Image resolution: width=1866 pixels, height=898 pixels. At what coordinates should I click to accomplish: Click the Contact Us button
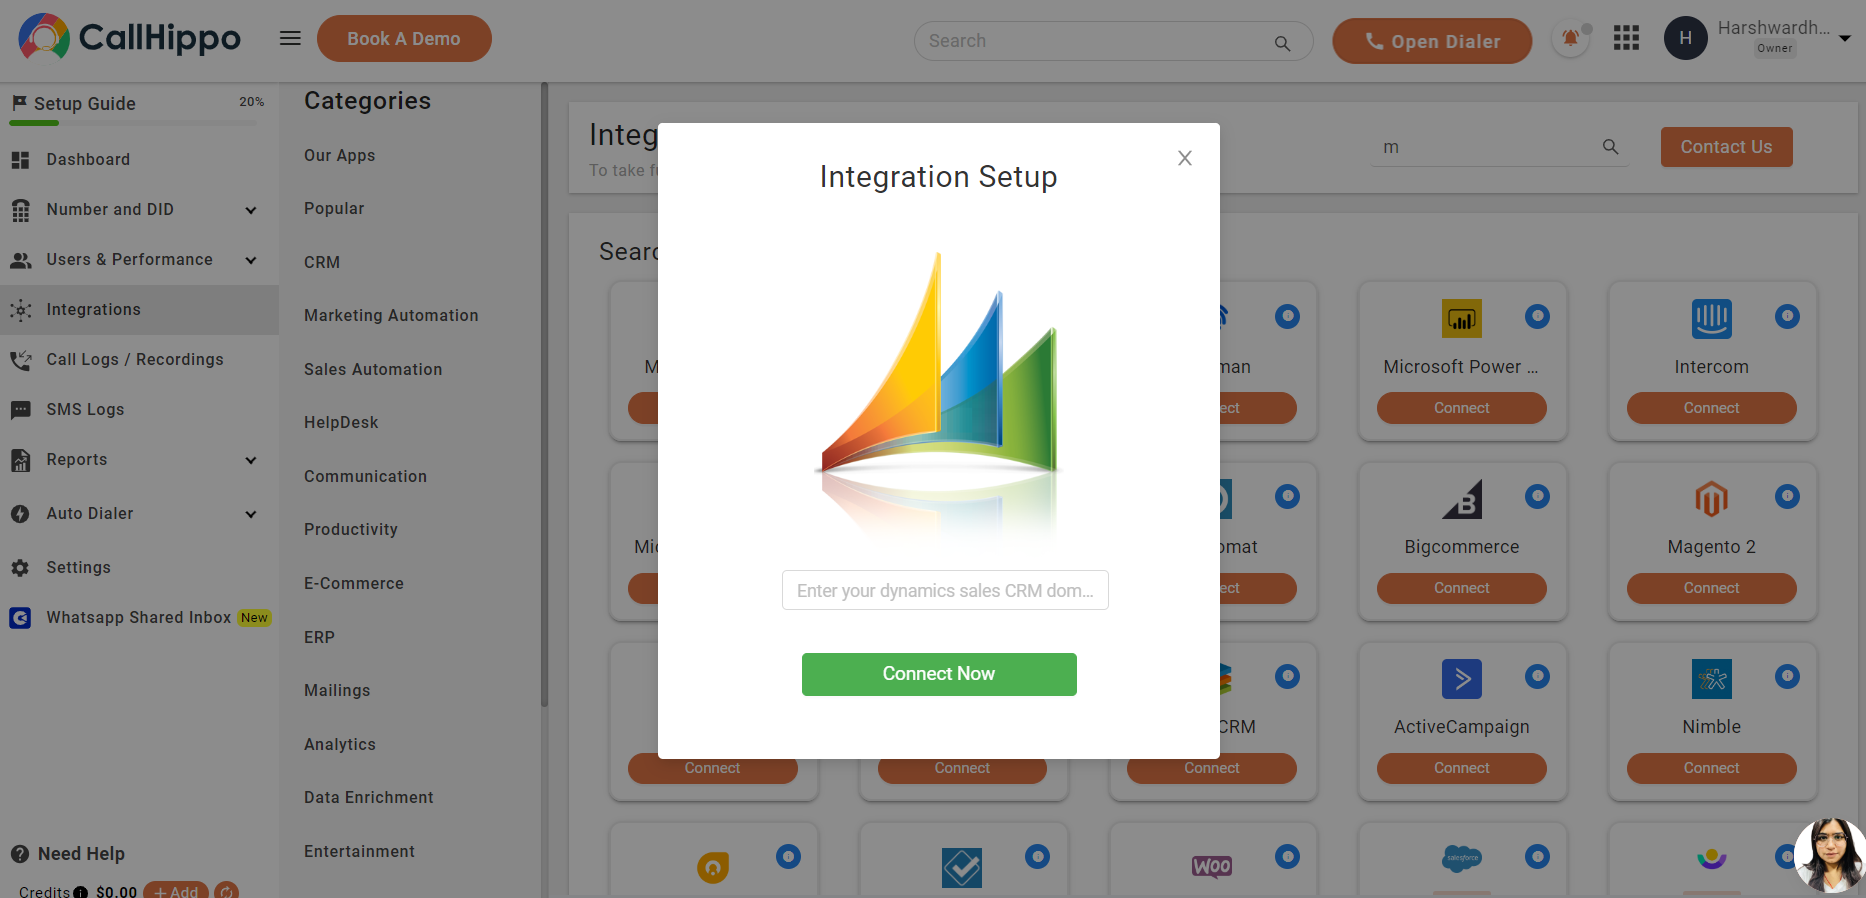pos(1727,147)
